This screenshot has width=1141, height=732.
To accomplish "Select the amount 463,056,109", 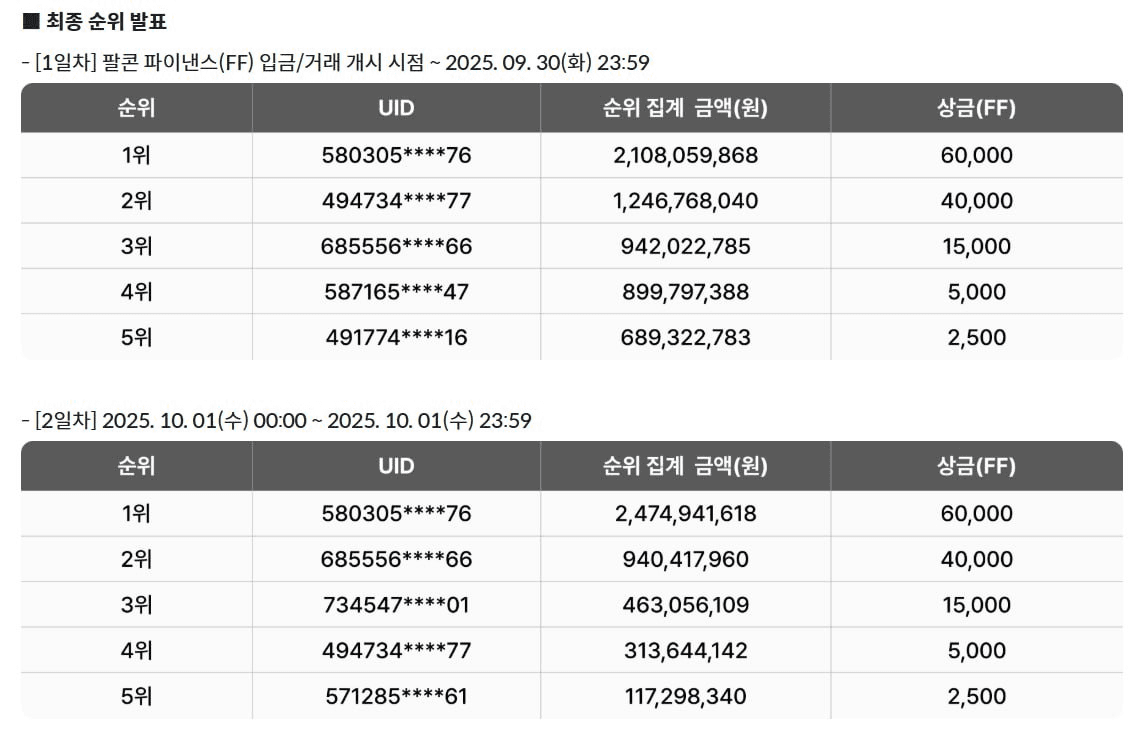I will pos(685,605).
